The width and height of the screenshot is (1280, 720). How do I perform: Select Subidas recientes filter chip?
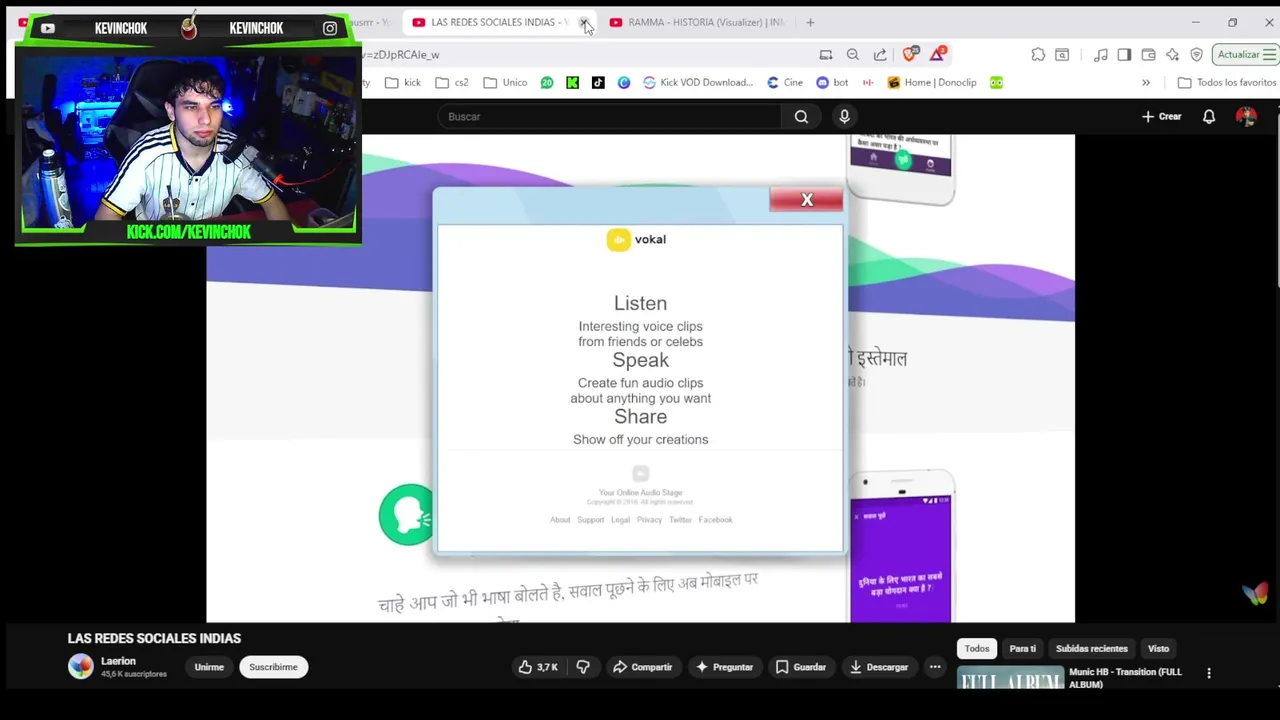1091,649
